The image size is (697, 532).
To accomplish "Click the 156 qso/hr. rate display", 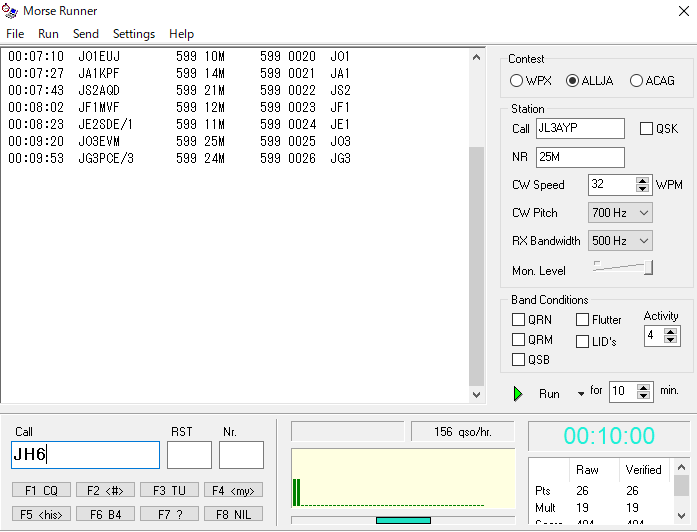I will click(463, 432).
